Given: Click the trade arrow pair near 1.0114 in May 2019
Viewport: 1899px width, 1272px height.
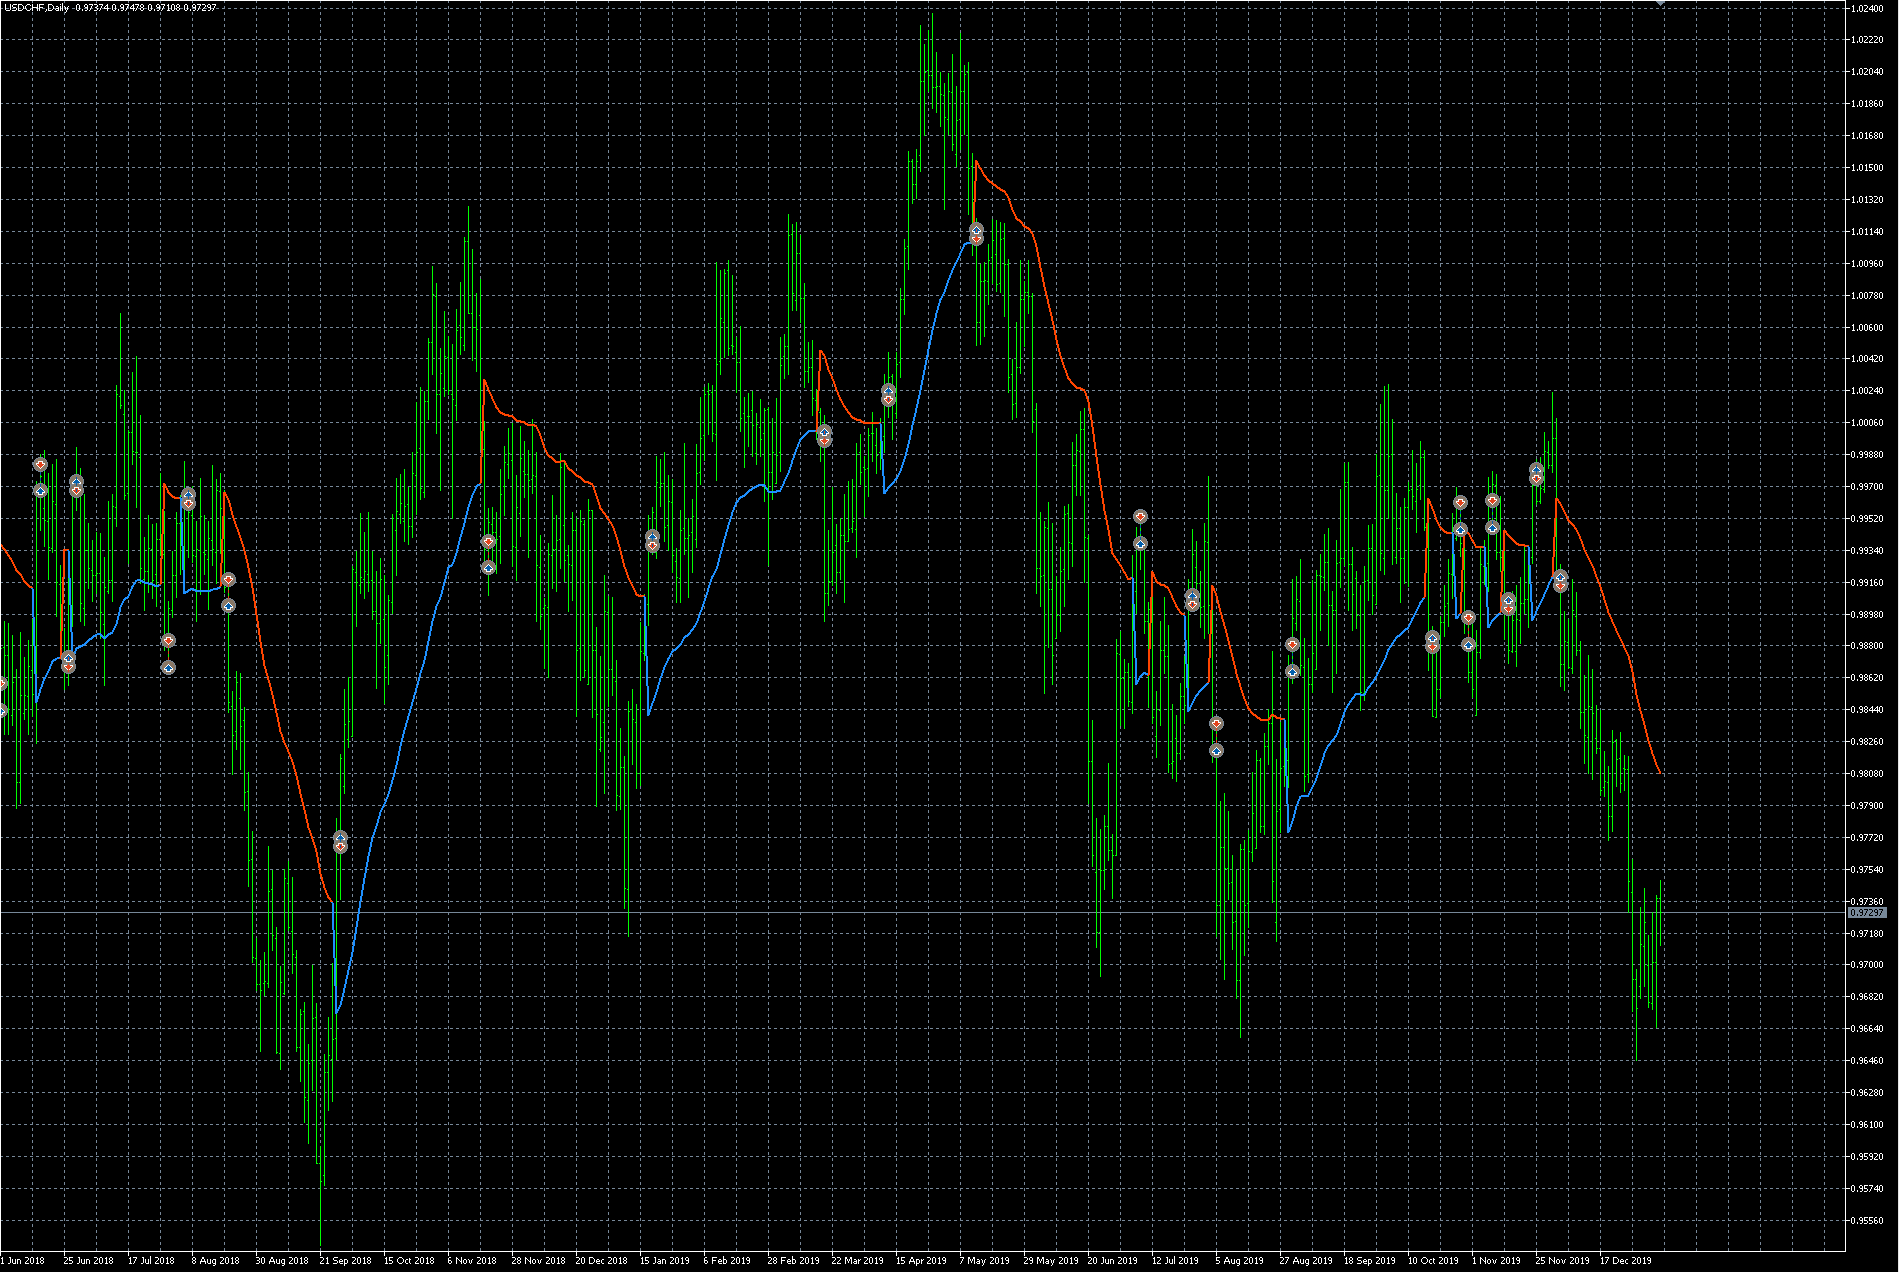Looking at the screenshot, I should coord(976,234).
